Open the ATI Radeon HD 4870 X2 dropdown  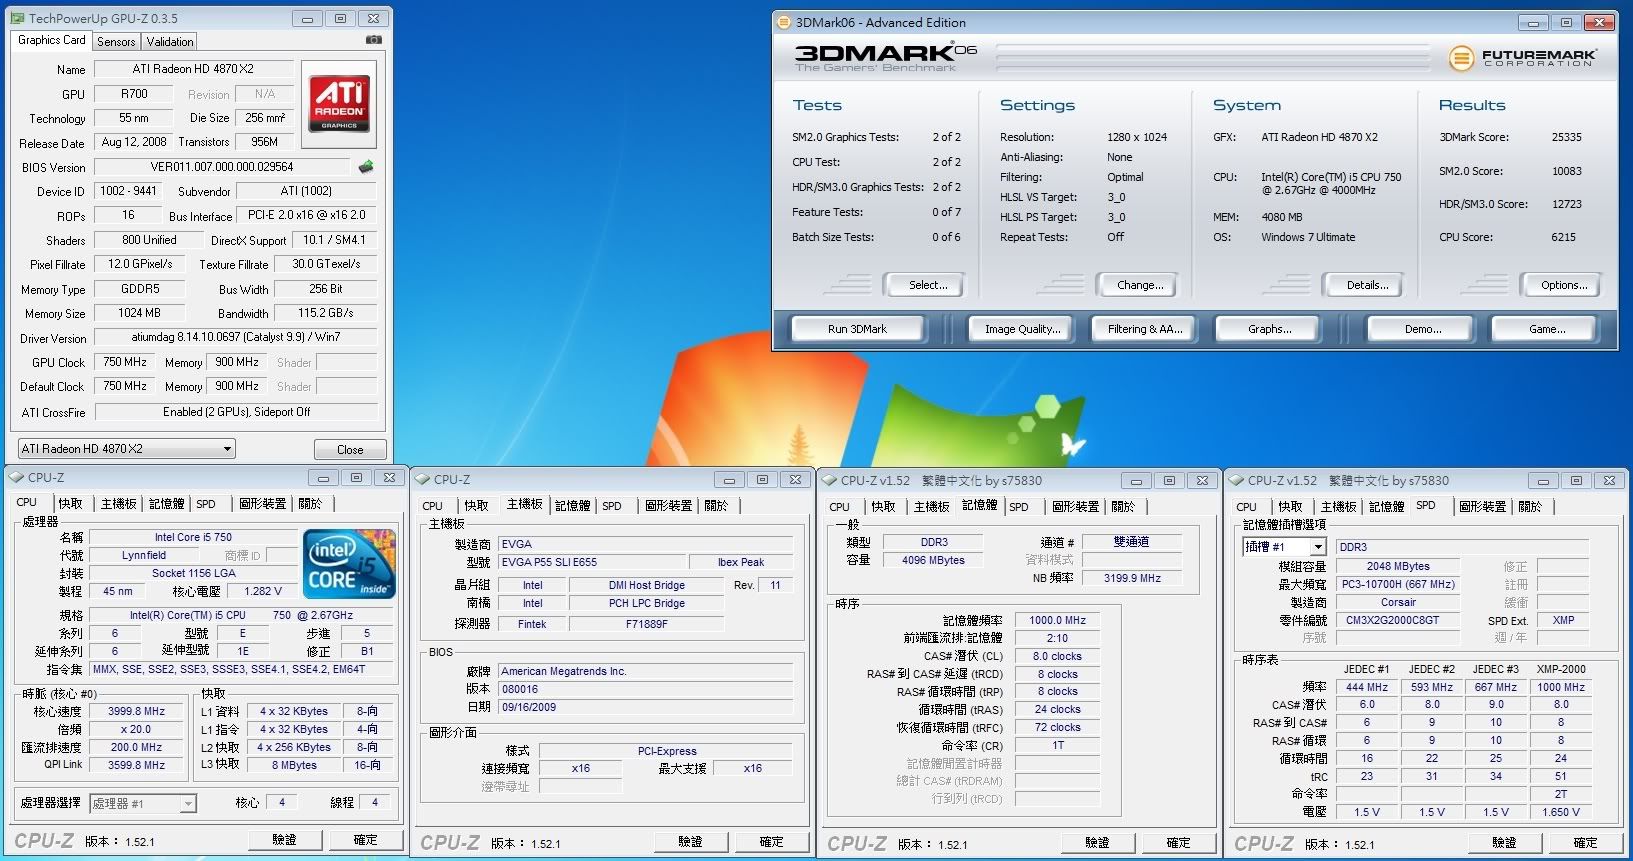126,449
